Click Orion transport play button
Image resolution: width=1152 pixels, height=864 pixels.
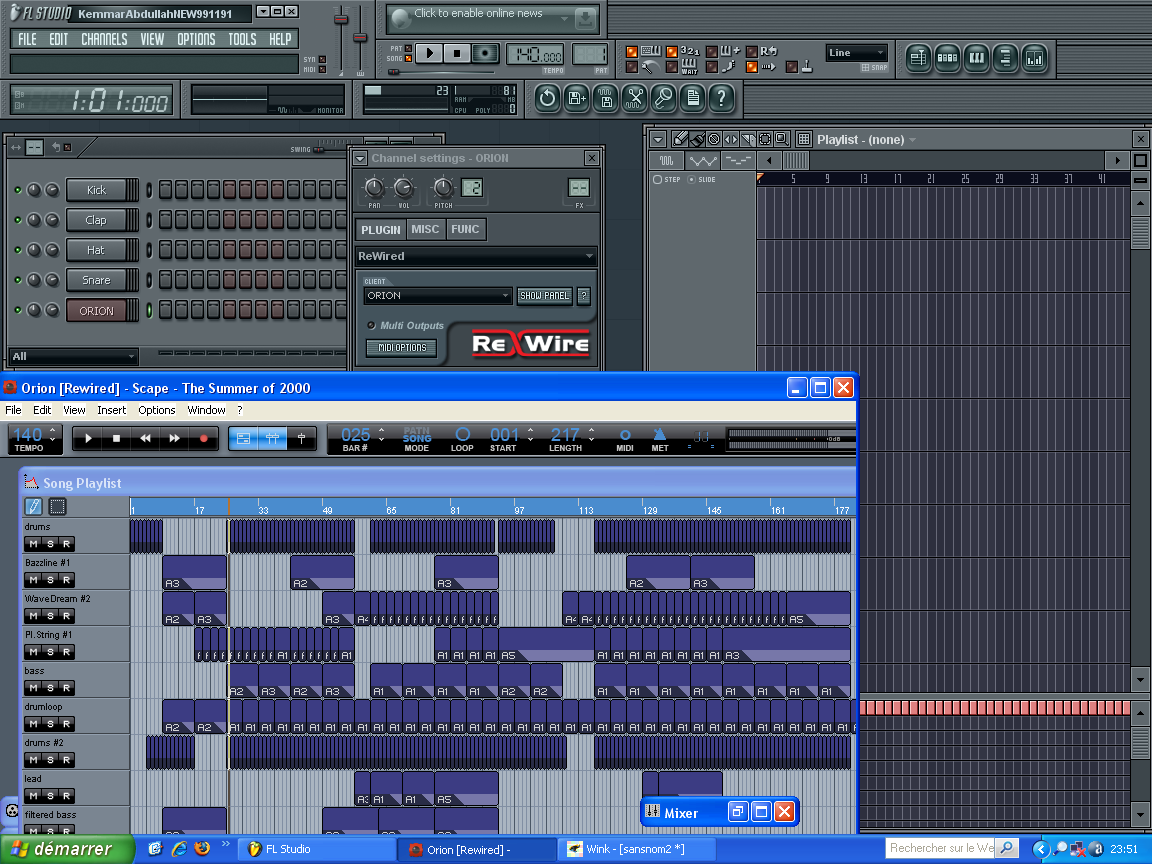tap(88, 439)
